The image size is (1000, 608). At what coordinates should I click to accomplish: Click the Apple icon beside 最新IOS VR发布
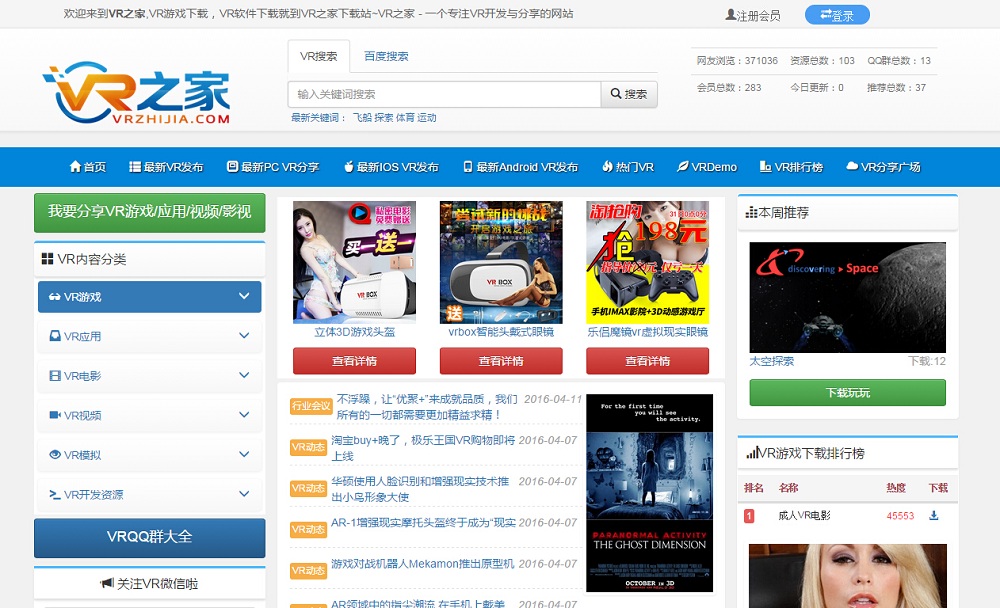pos(349,167)
